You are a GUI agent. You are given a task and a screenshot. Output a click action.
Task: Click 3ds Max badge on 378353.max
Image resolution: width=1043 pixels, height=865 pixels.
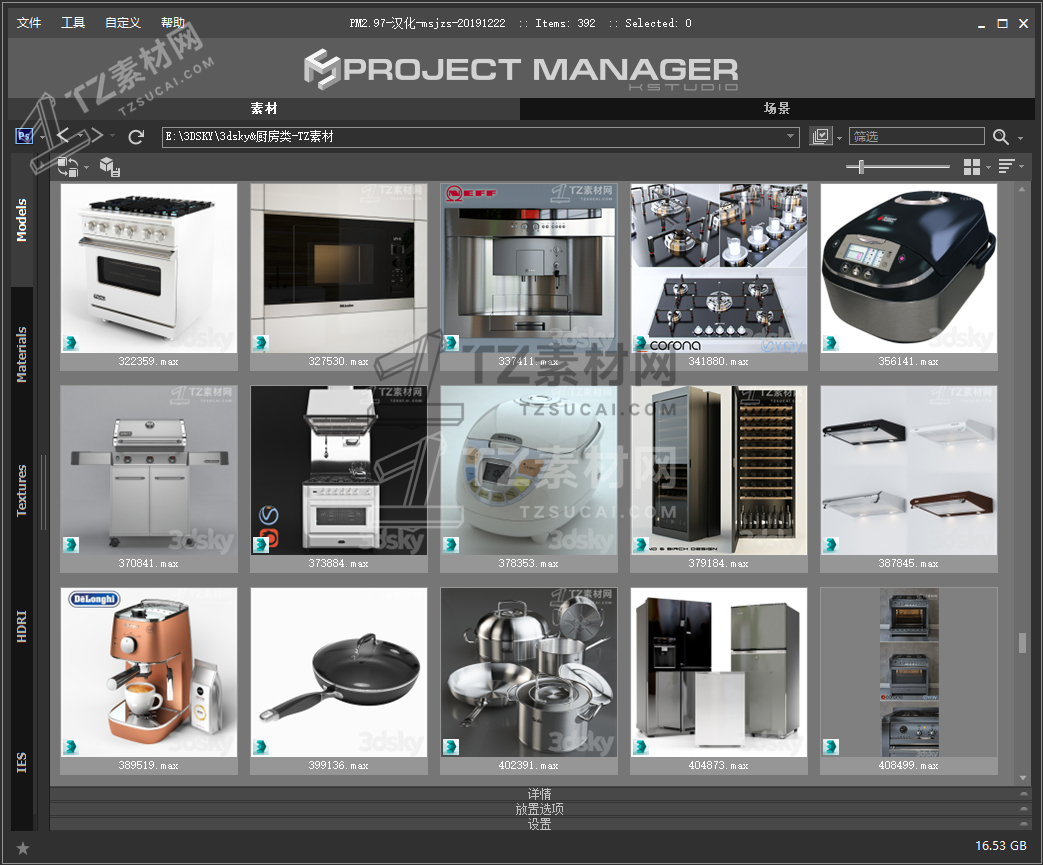point(451,545)
